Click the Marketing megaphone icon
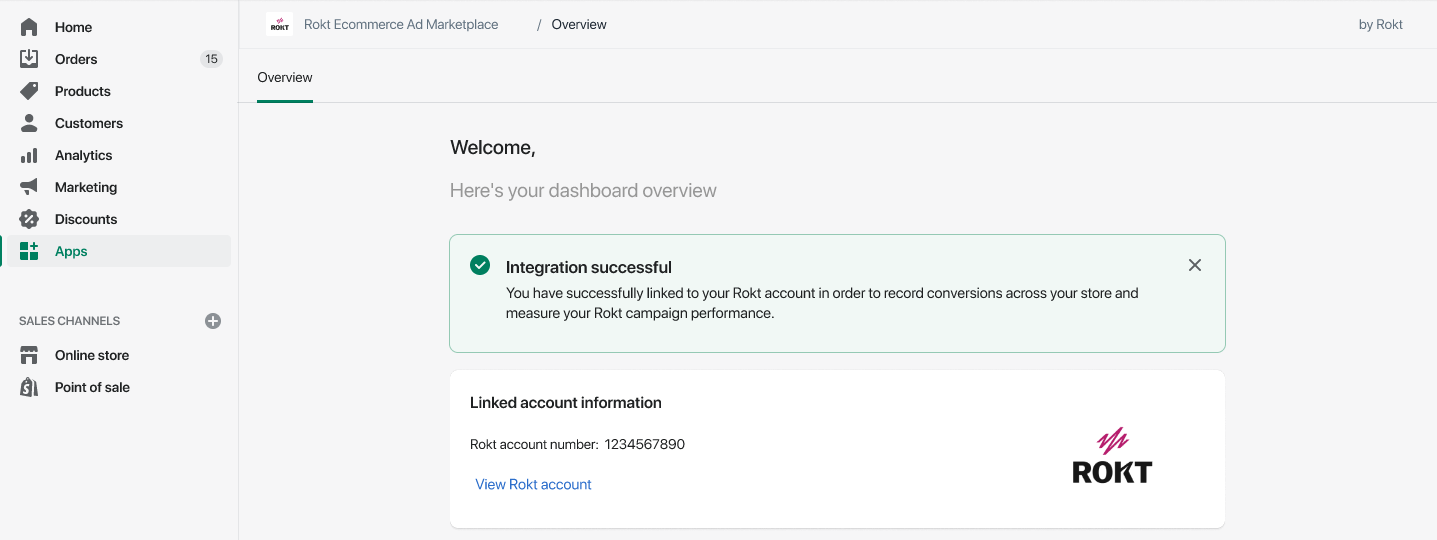Image resolution: width=1437 pixels, height=540 pixels. pyautogui.click(x=29, y=187)
